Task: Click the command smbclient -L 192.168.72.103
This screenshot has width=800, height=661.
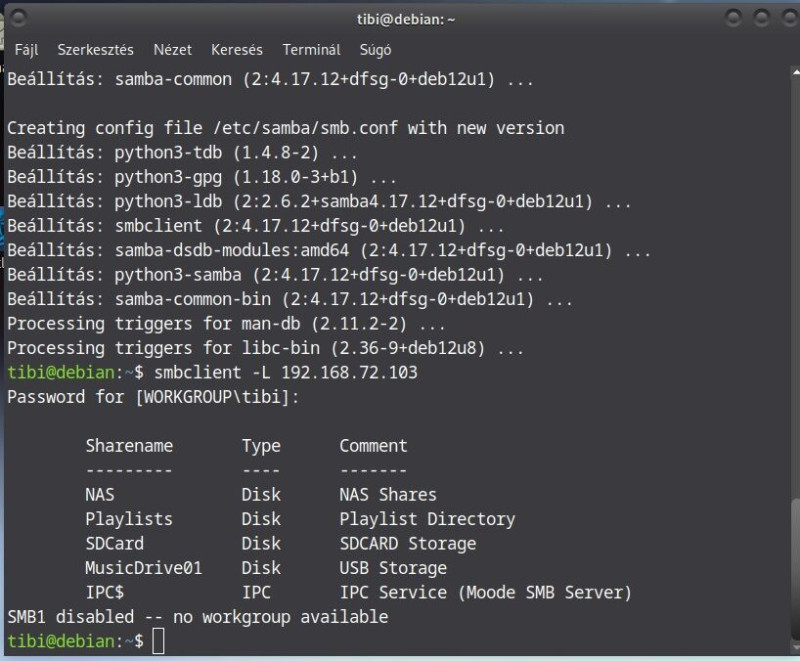Action: tap(286, 372)
